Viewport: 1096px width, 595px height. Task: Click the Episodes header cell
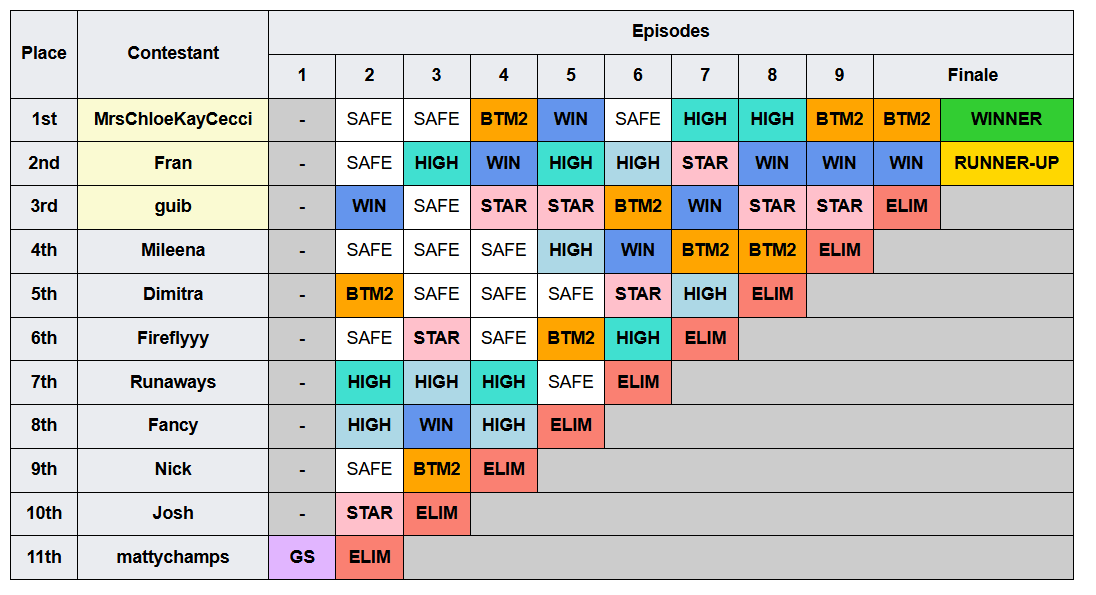tap(671, 32)
